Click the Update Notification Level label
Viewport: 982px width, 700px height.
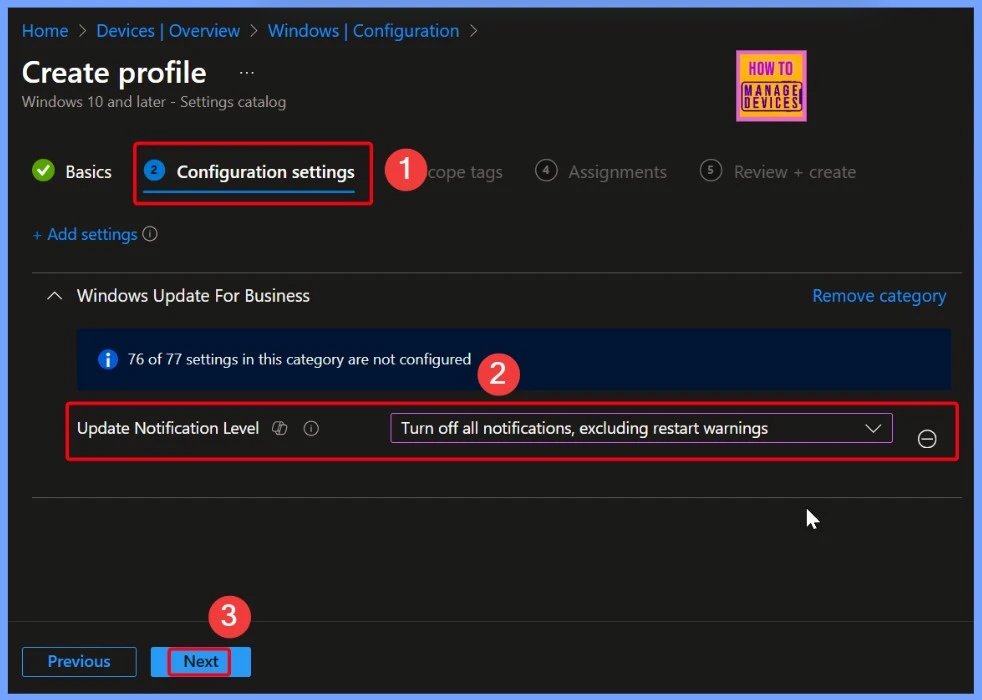point(168,428)
